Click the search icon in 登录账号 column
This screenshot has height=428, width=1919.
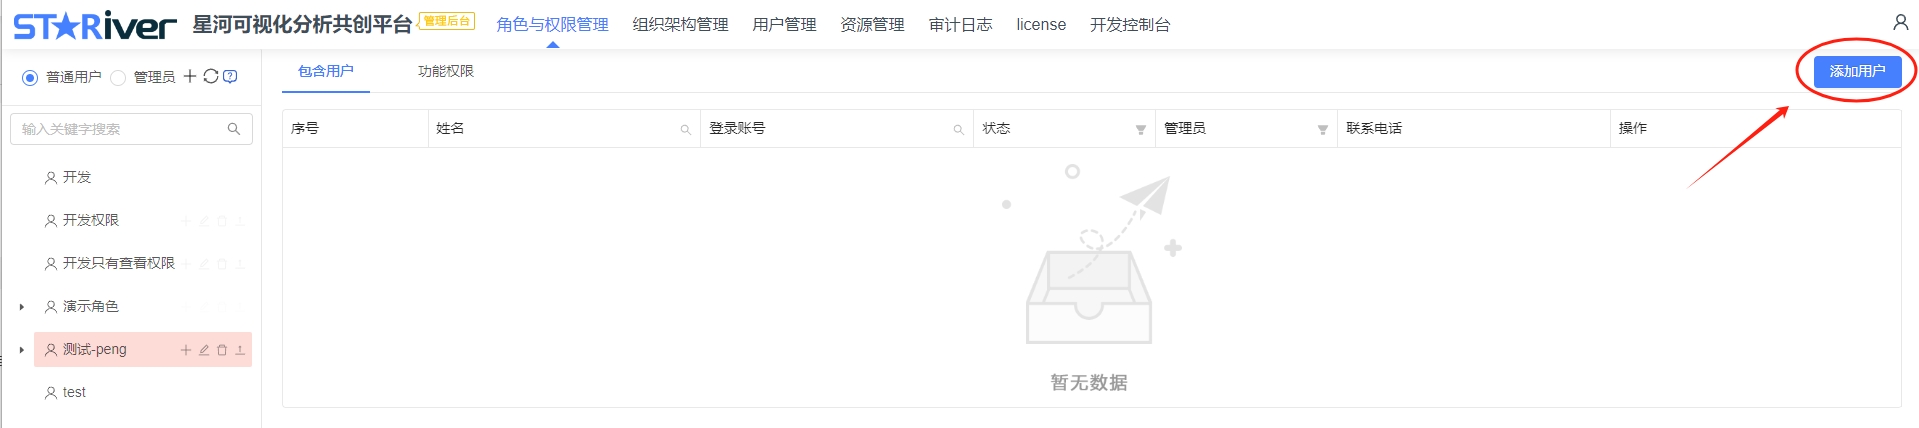coord(958,129)
